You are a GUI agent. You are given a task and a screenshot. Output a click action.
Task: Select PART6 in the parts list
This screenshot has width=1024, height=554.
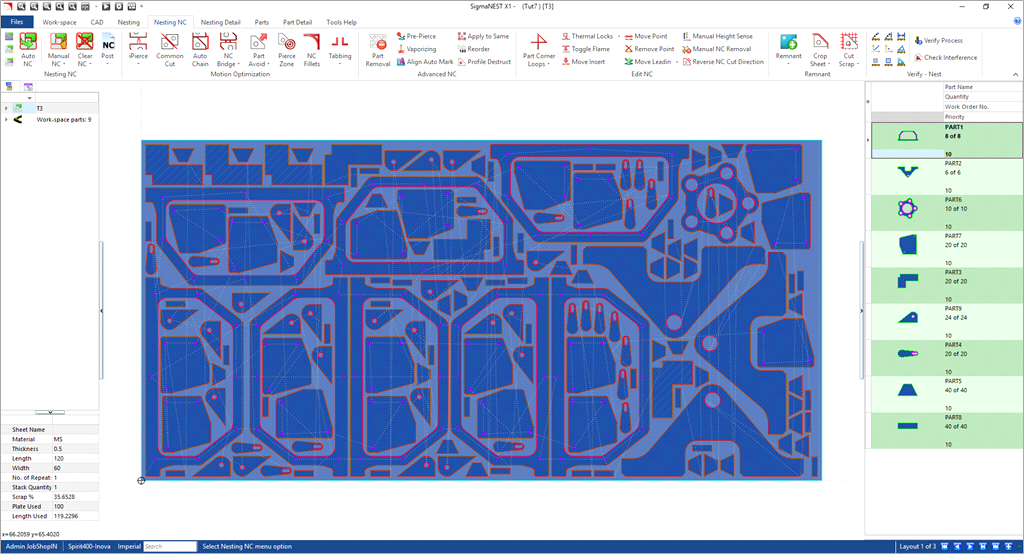coord(947,213)
